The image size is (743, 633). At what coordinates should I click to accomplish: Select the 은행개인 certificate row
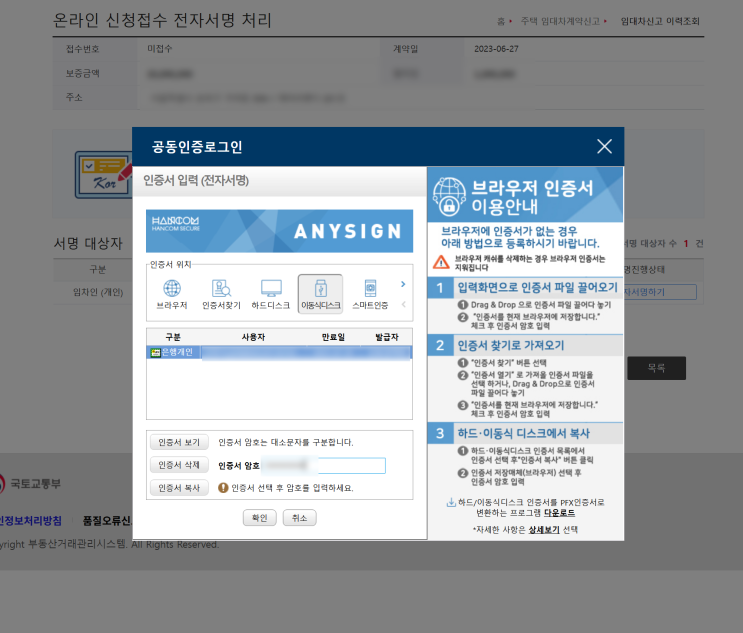(279, 353)
